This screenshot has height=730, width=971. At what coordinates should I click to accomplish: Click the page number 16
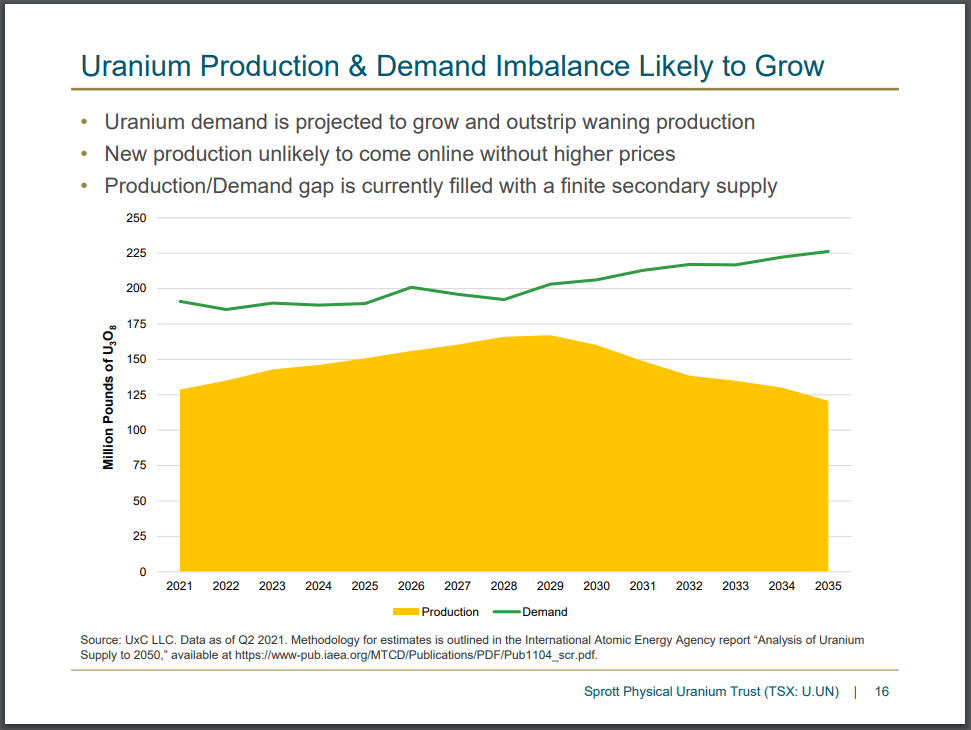coord(885,691)
